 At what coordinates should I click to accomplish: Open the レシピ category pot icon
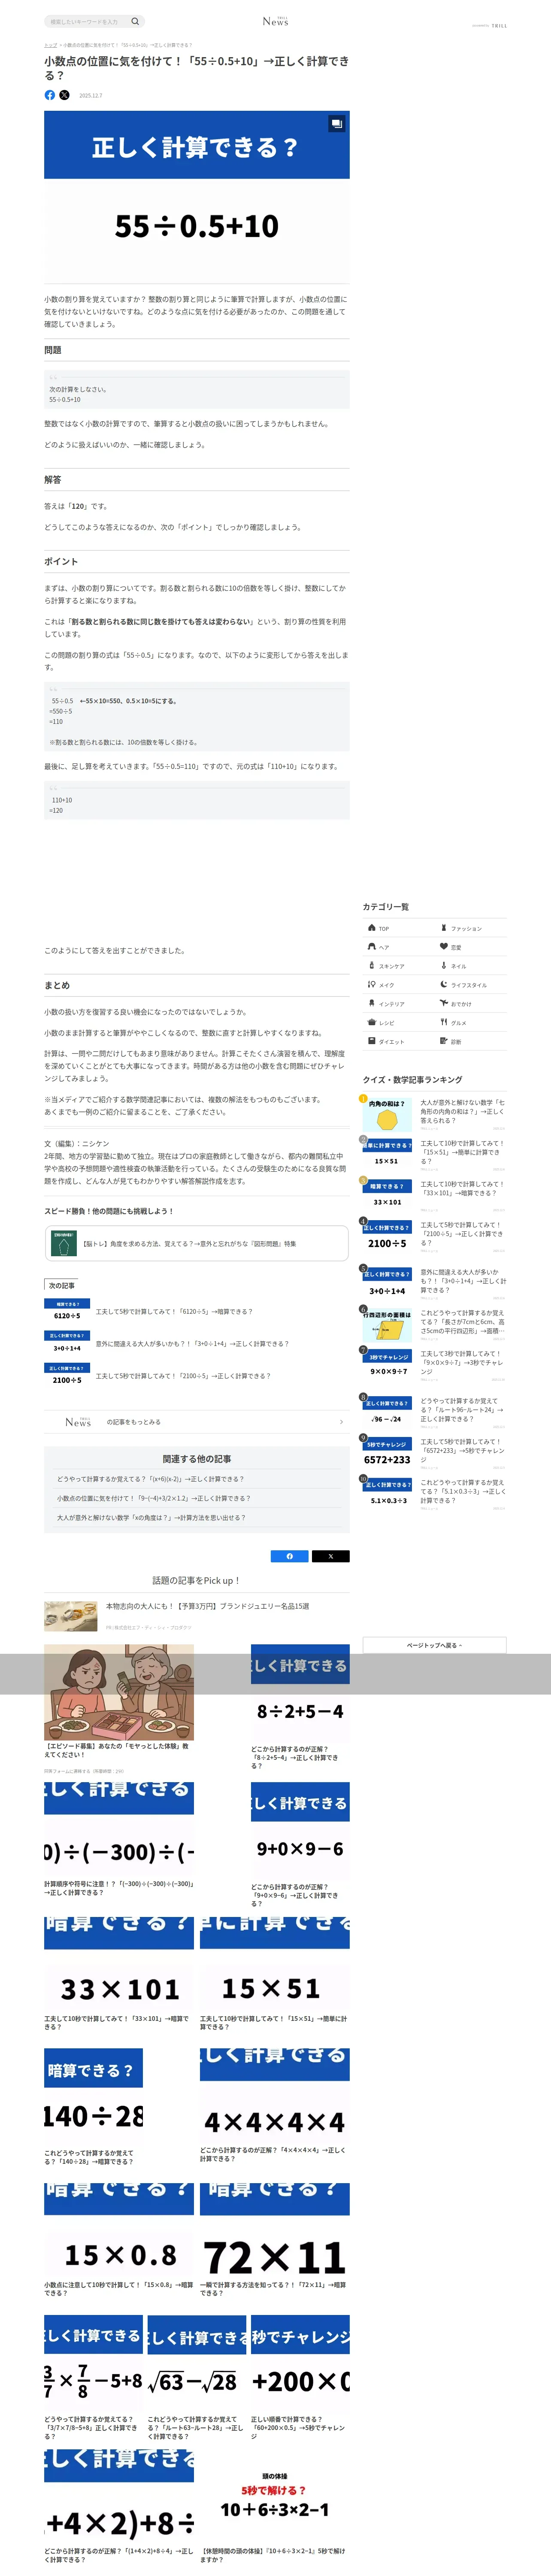click(x=372, y=1022)
